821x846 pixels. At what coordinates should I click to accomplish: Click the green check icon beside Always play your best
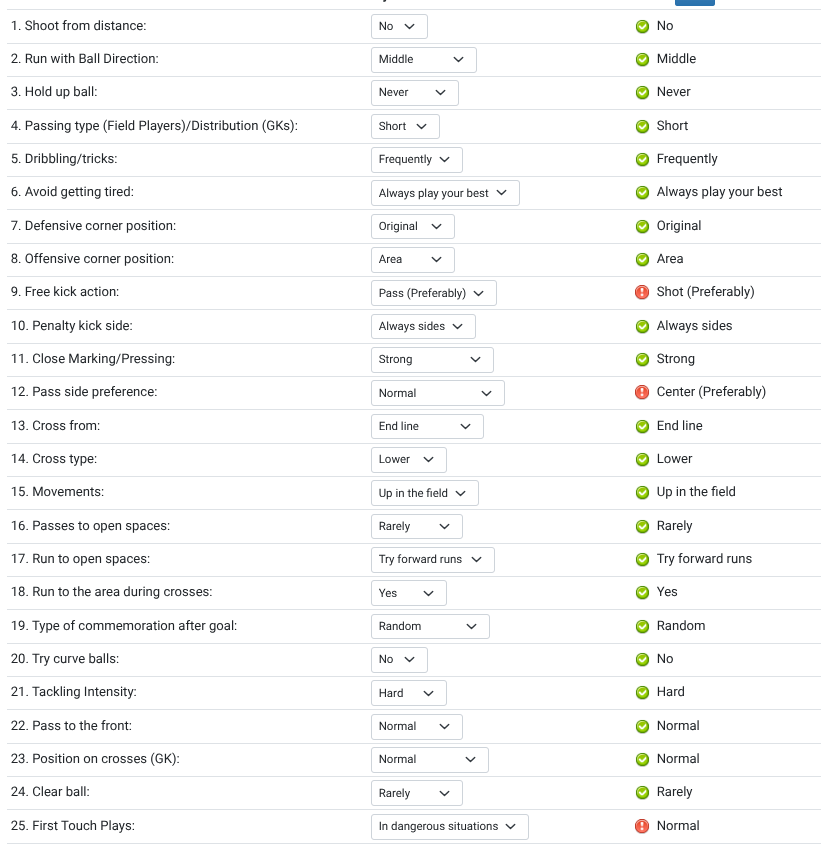click(x=642, y=193)
